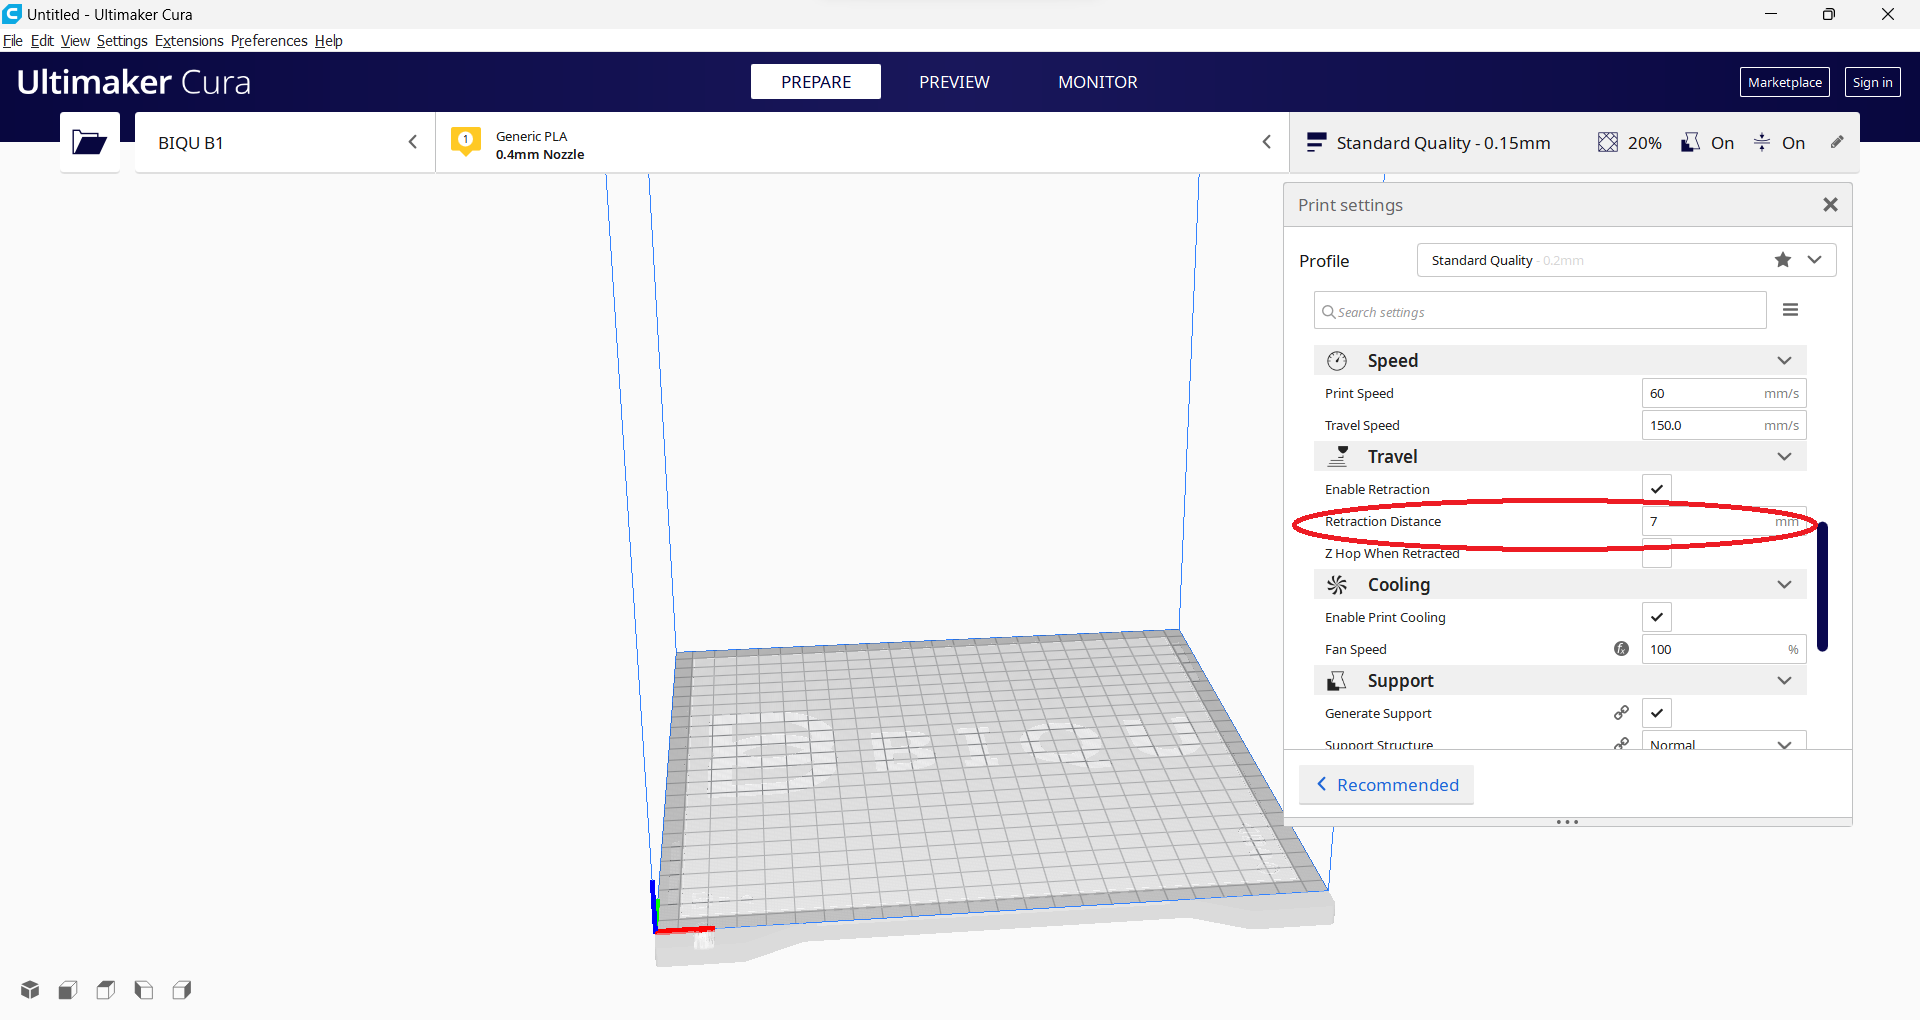Click Fan Speed function formula icon
This screenshot has height=1020, width=1920.
1621,649
